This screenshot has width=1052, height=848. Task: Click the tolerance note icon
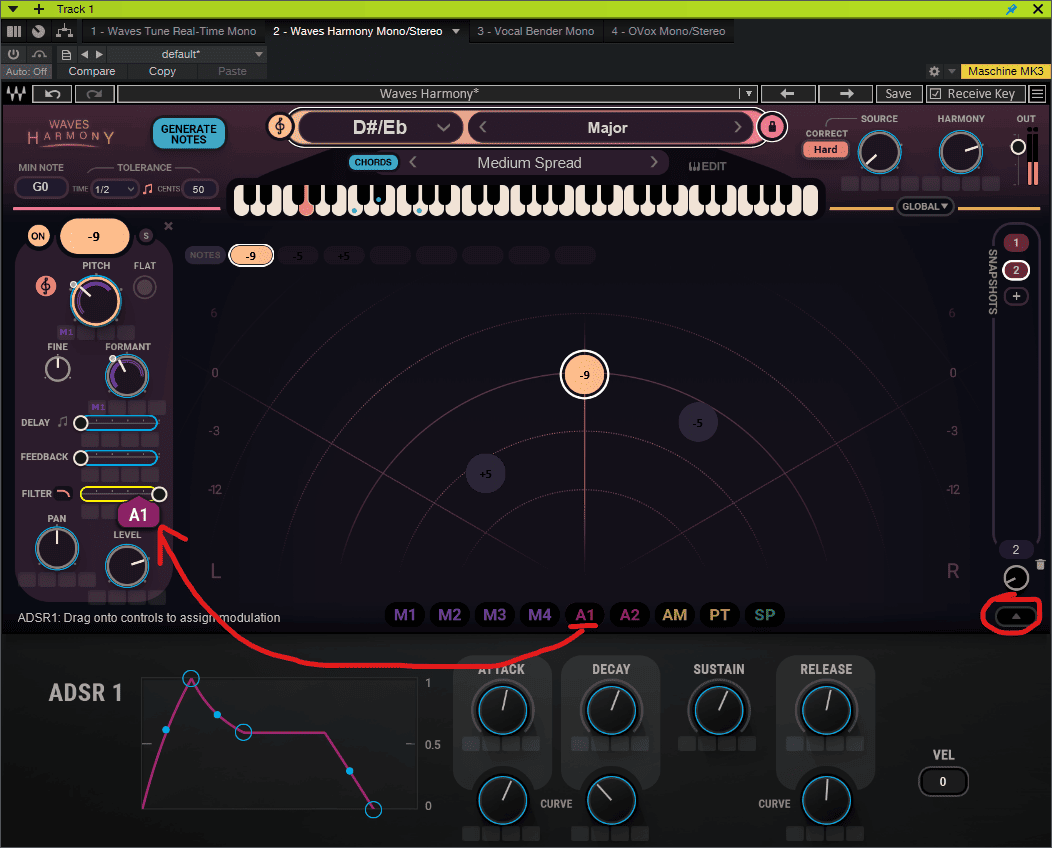148,189
